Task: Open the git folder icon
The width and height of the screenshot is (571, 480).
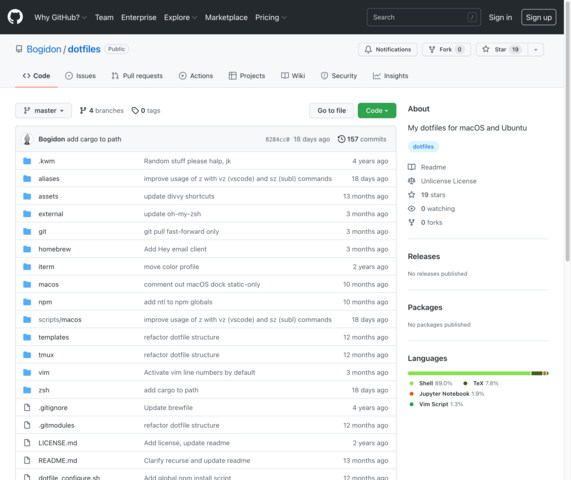Action: coord(27,231)
